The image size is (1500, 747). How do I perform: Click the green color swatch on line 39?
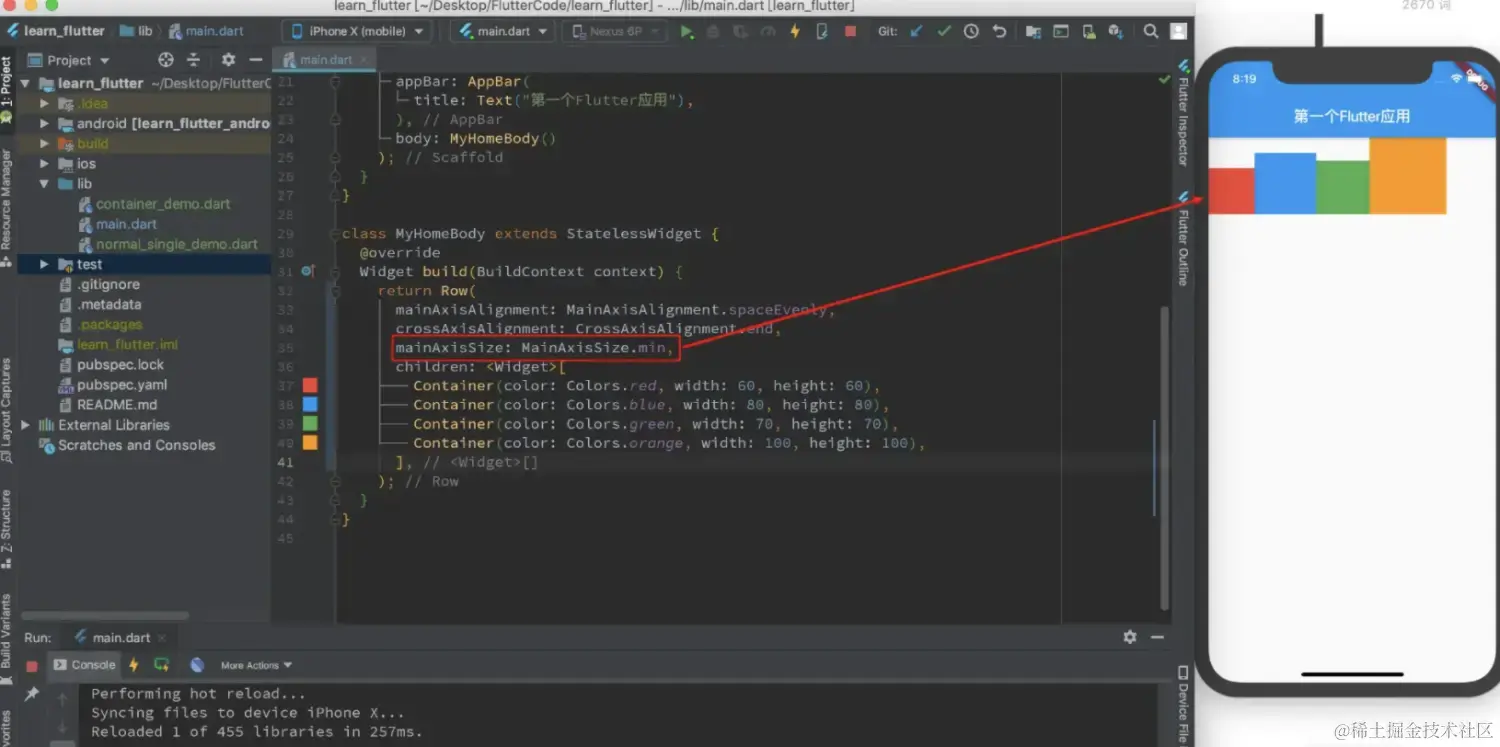(x=310, y=424)
